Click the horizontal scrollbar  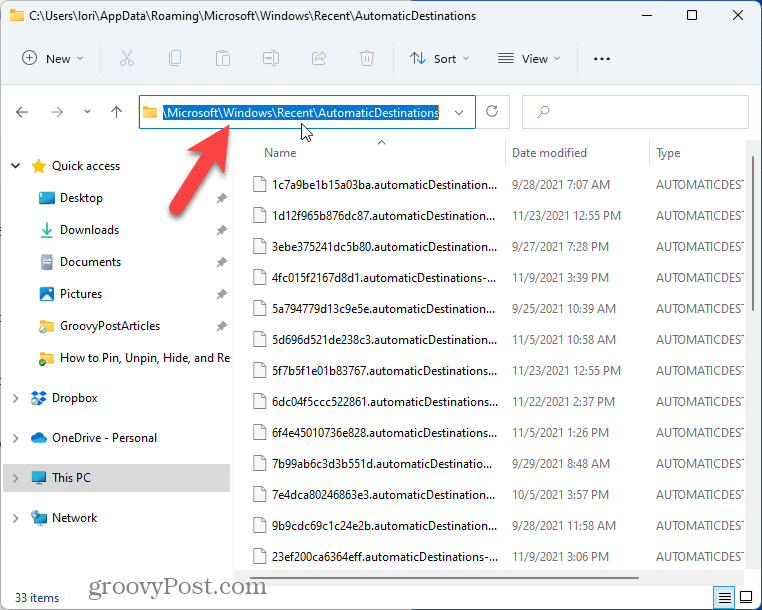[444, 578]
